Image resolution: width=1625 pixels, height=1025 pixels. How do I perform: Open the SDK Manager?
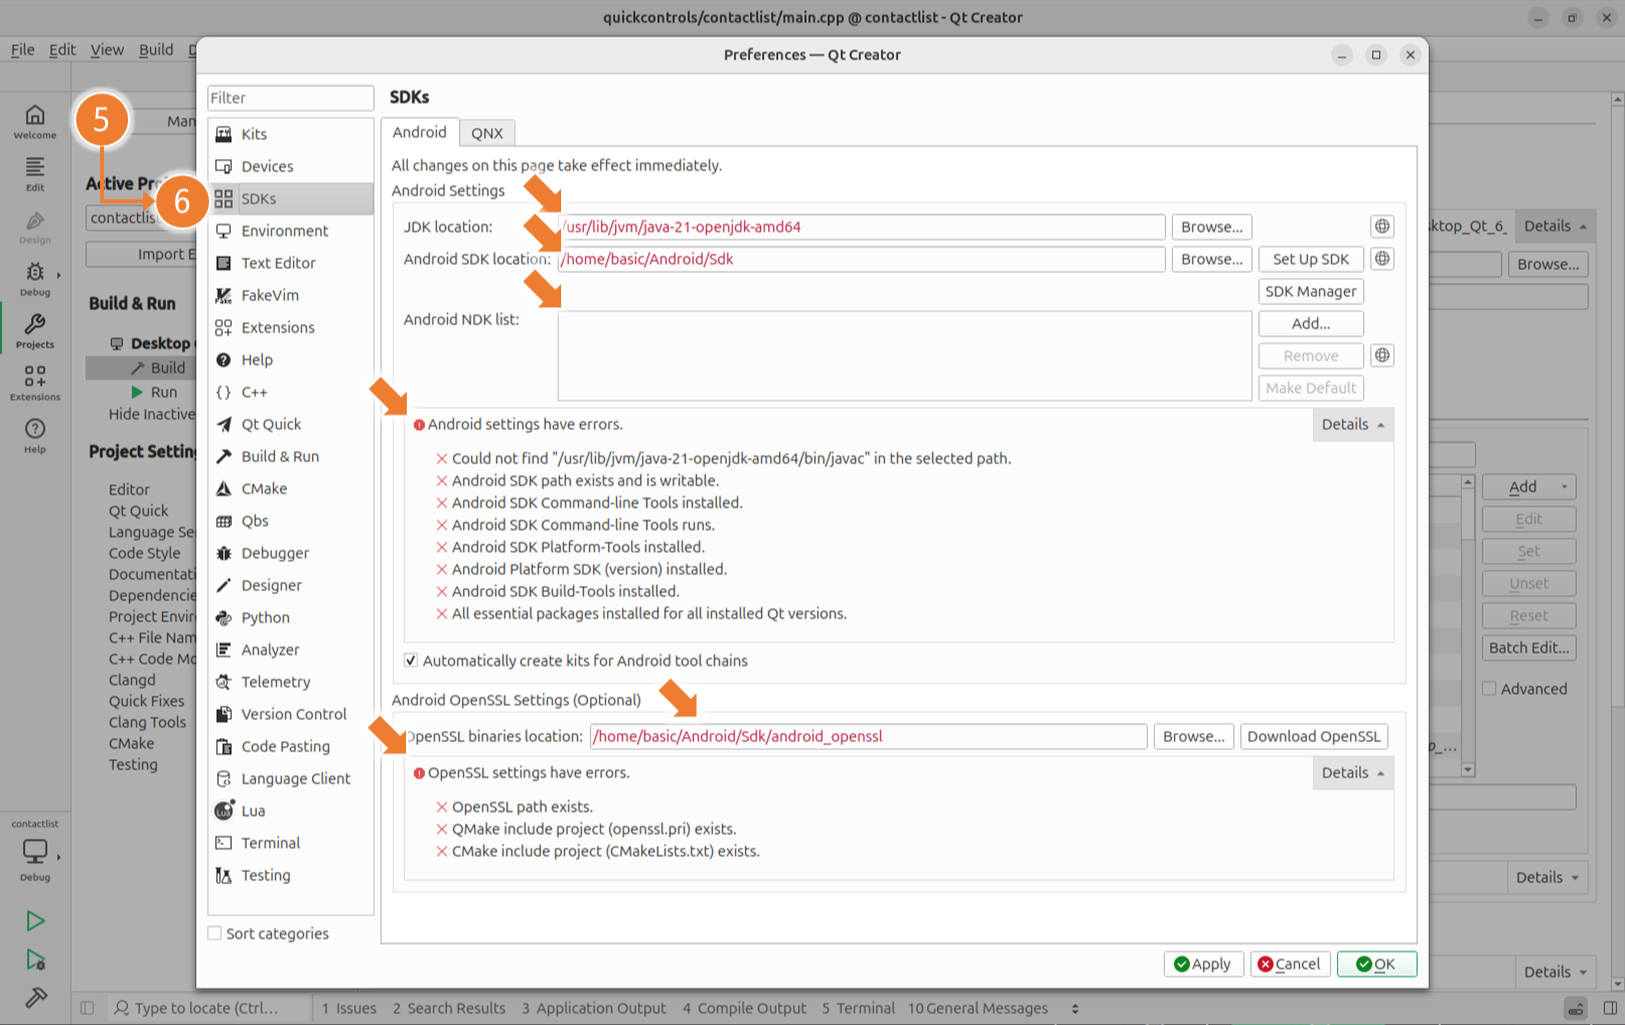[x=1311, y=291]
